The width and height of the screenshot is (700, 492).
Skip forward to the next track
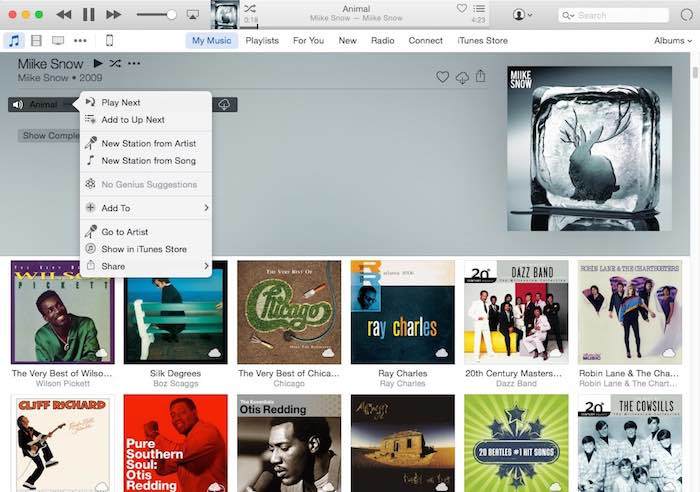click(x=113, y=15)
